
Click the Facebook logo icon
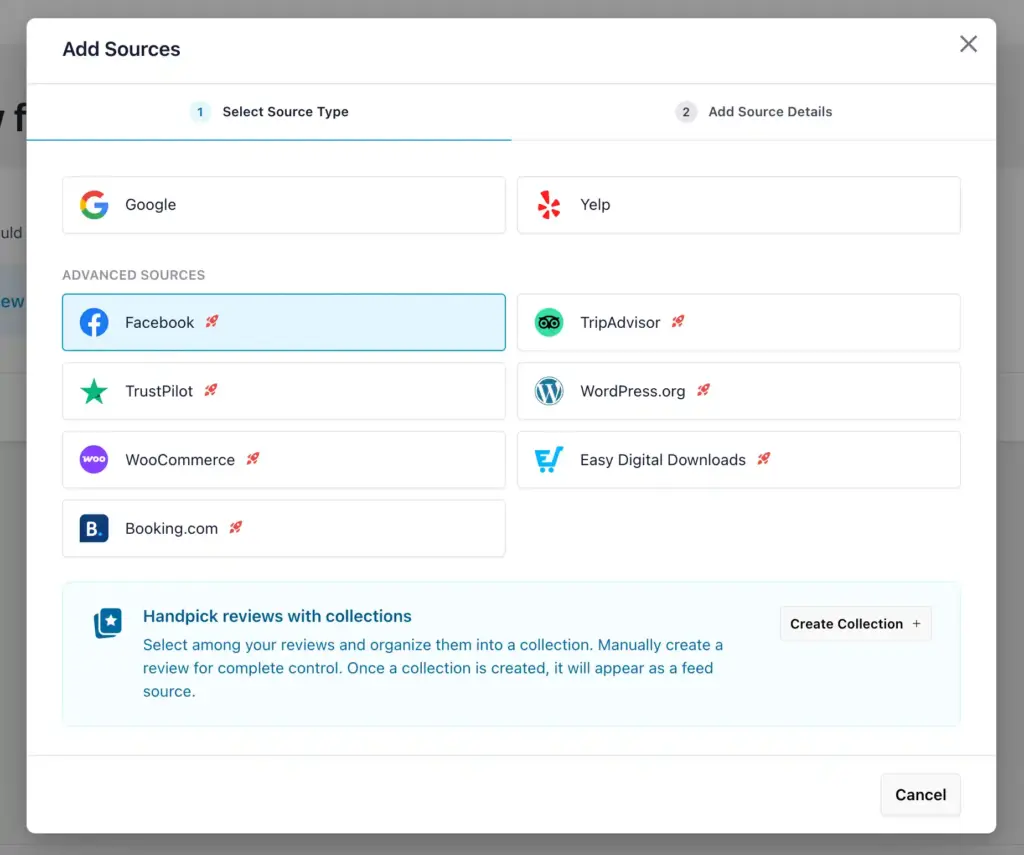[94, 323]
